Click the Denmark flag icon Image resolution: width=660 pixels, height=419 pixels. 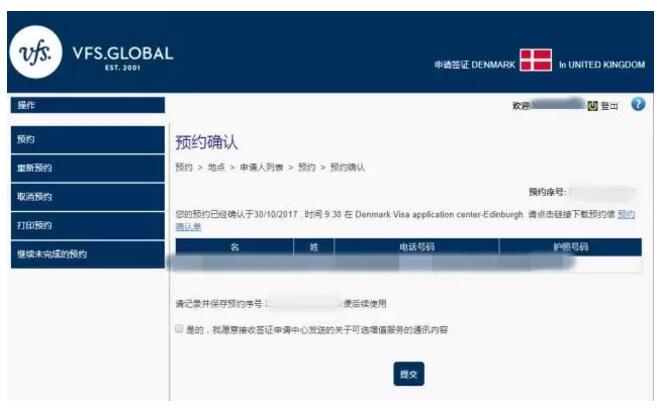pos(535,60)
